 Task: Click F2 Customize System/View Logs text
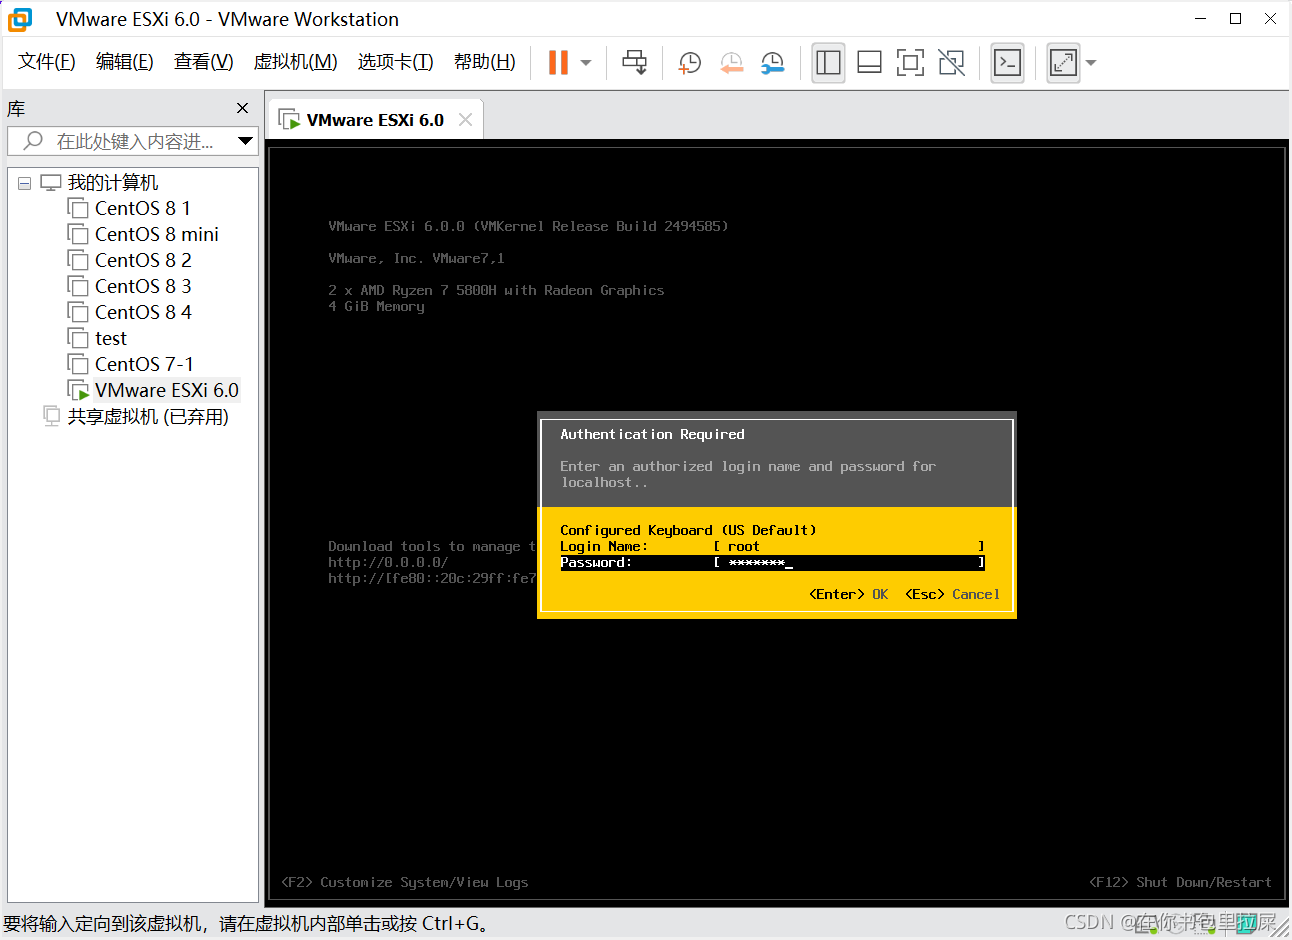click(x=404, y=882)
